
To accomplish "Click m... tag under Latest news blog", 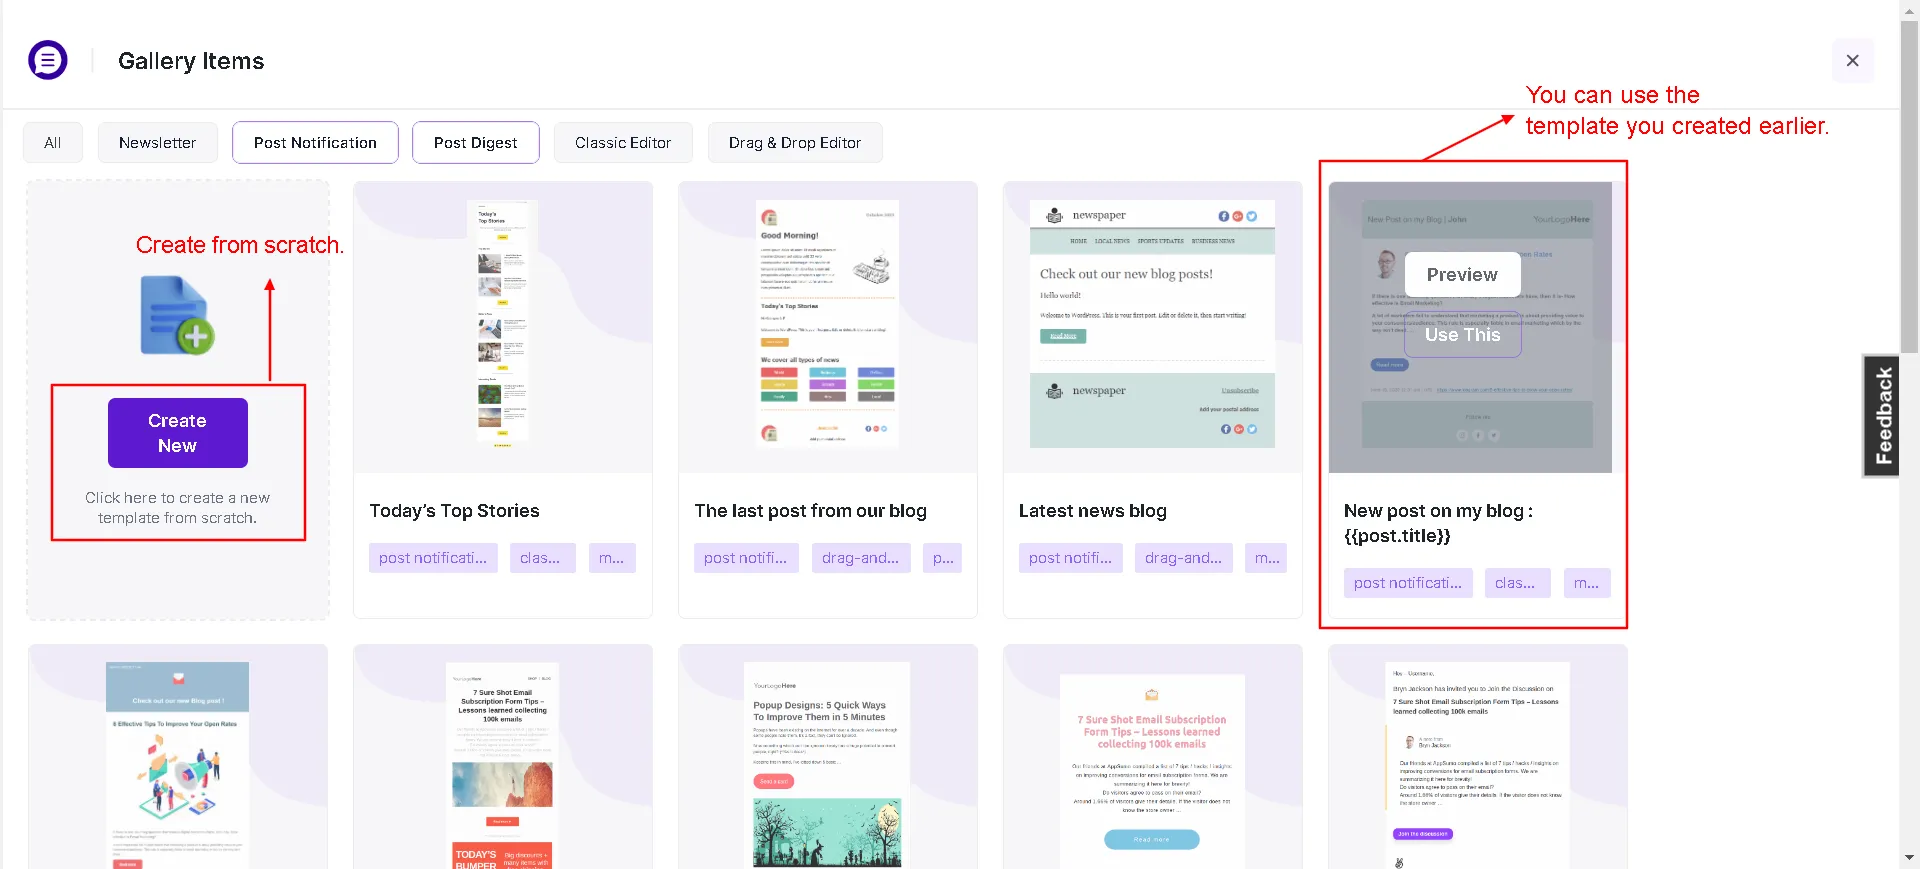I will click(x=1266, y=558).
